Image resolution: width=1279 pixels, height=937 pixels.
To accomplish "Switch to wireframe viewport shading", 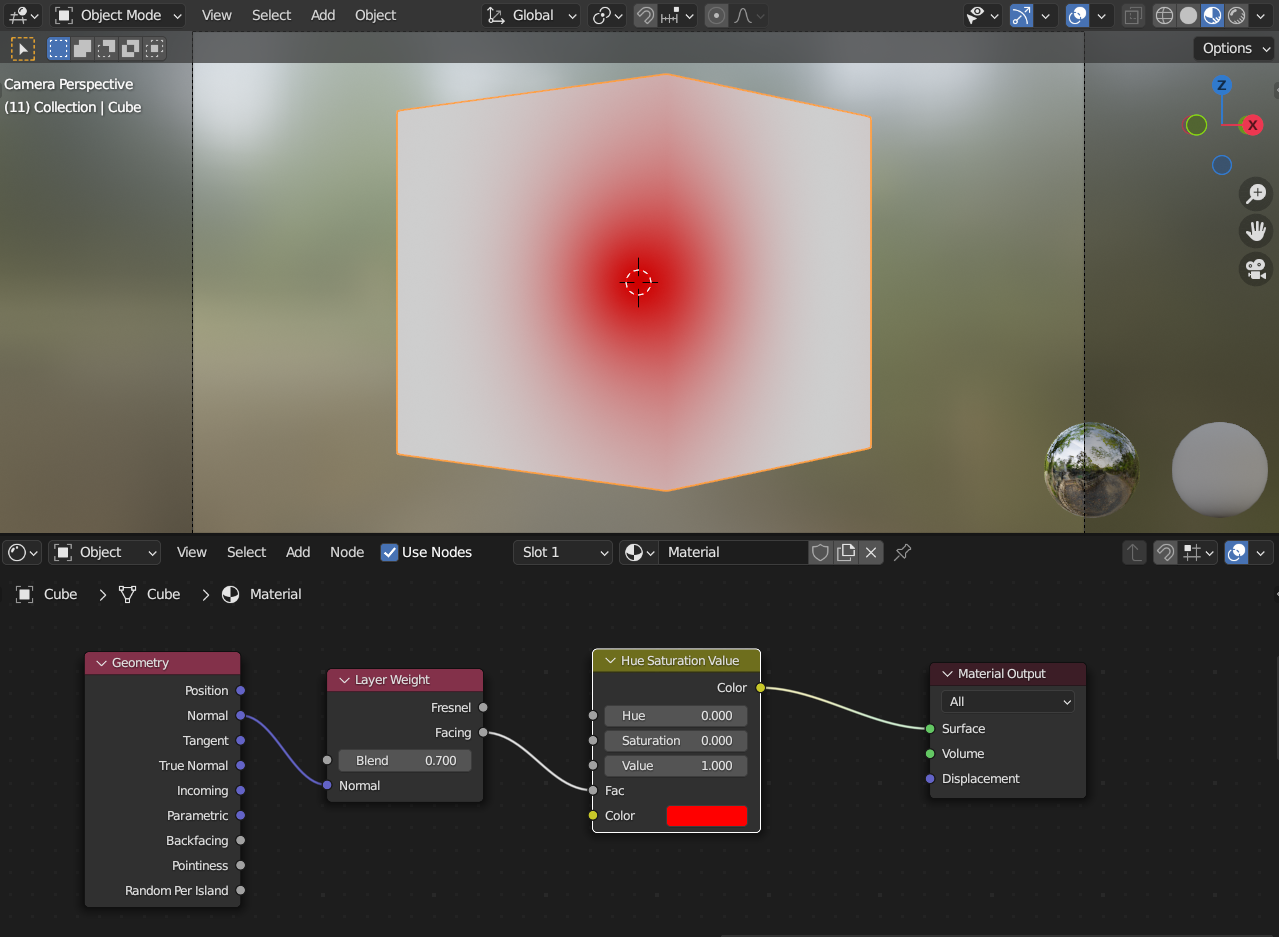I will coord(1164,15).
